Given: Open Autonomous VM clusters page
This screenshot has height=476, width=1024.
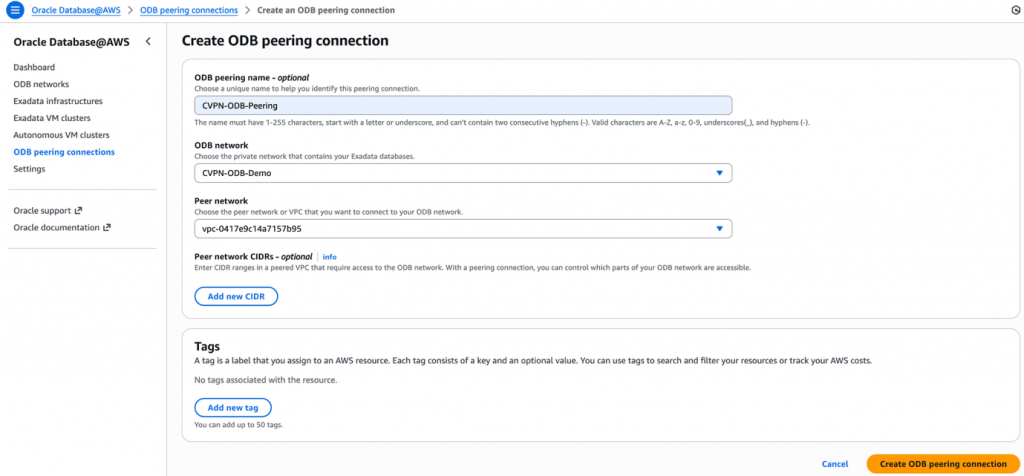Looking at the screenshot, I should (61, 135).
